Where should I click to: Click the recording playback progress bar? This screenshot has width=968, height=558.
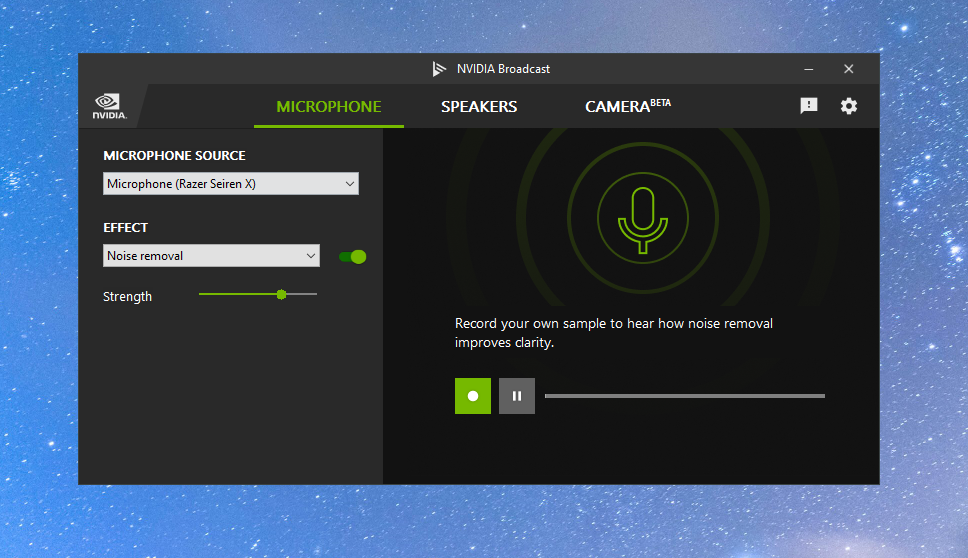(x=685, y=396)
